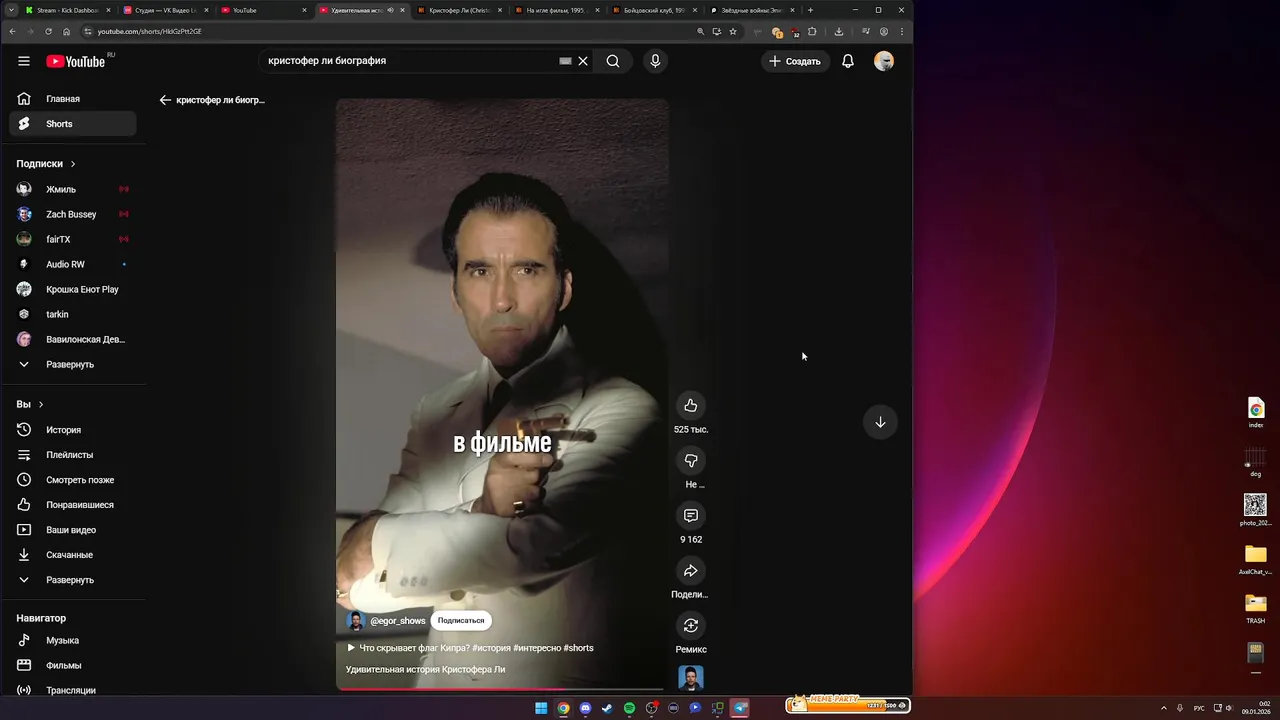Screen dimensions: 1280x720
Task: Open notifications bell
Action: click(x=848, y=61)
